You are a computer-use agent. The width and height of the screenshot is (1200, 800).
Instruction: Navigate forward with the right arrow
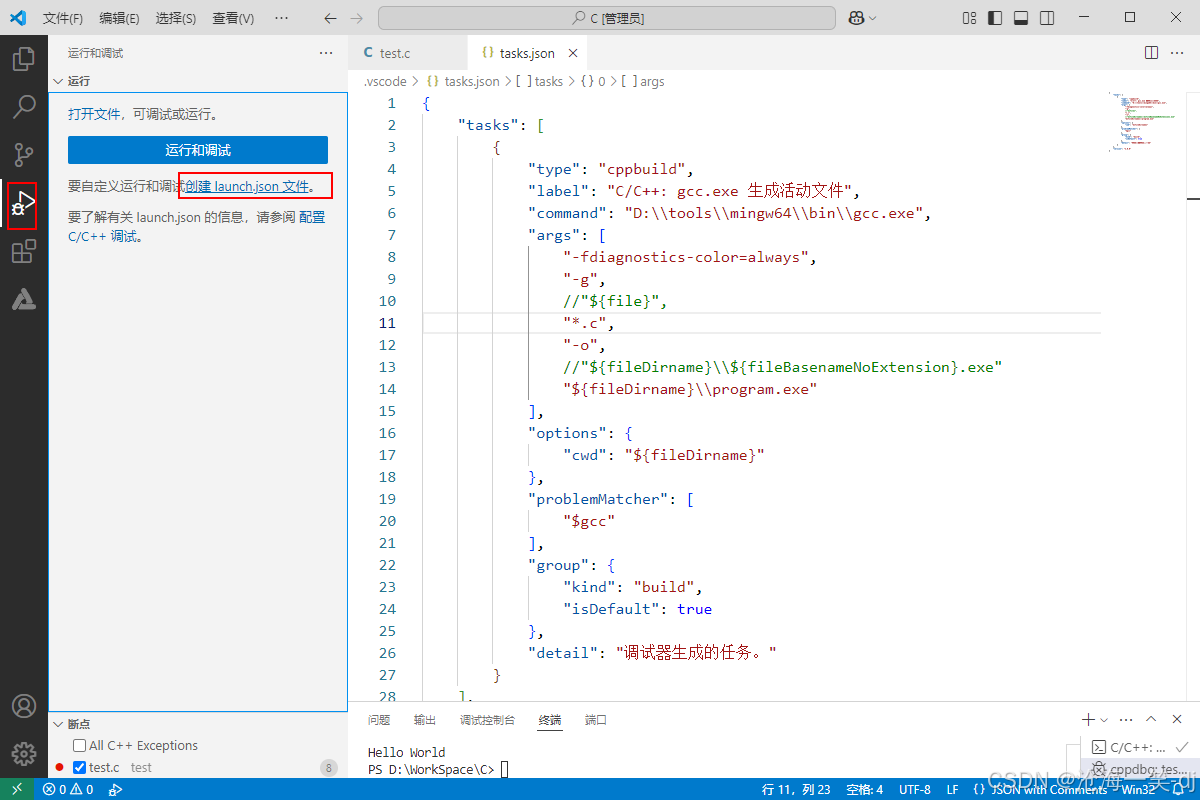pyautogui.click(x=357, y=18)
